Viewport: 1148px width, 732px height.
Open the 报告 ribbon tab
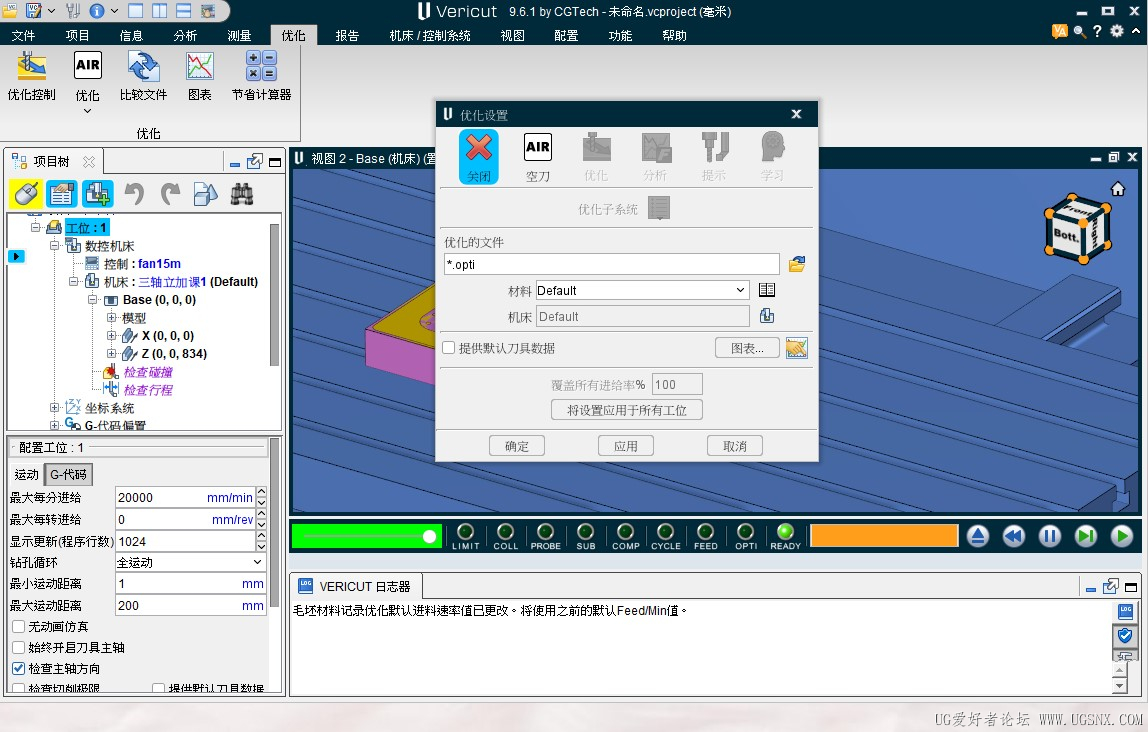pos(347,35)
